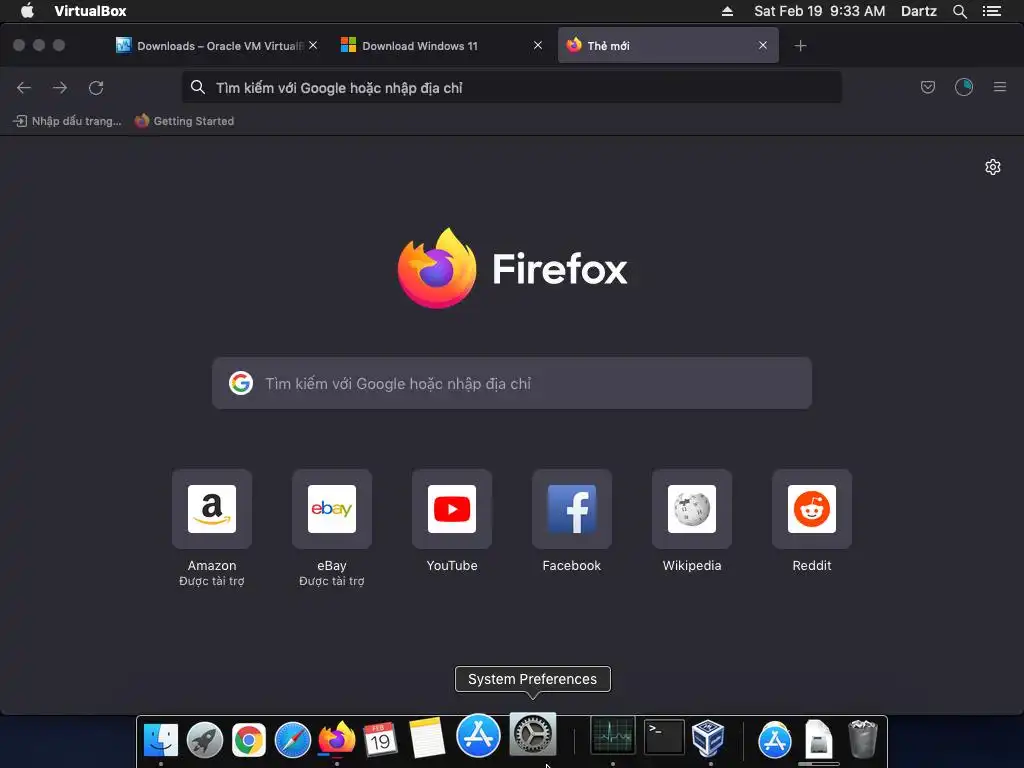Open Google Chrome from the Dock

(x=249, y=739)
